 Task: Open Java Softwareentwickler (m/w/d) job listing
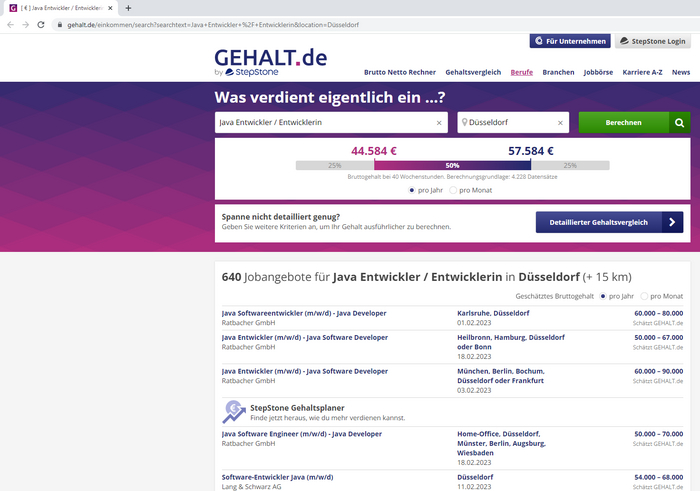coord(304,313)
